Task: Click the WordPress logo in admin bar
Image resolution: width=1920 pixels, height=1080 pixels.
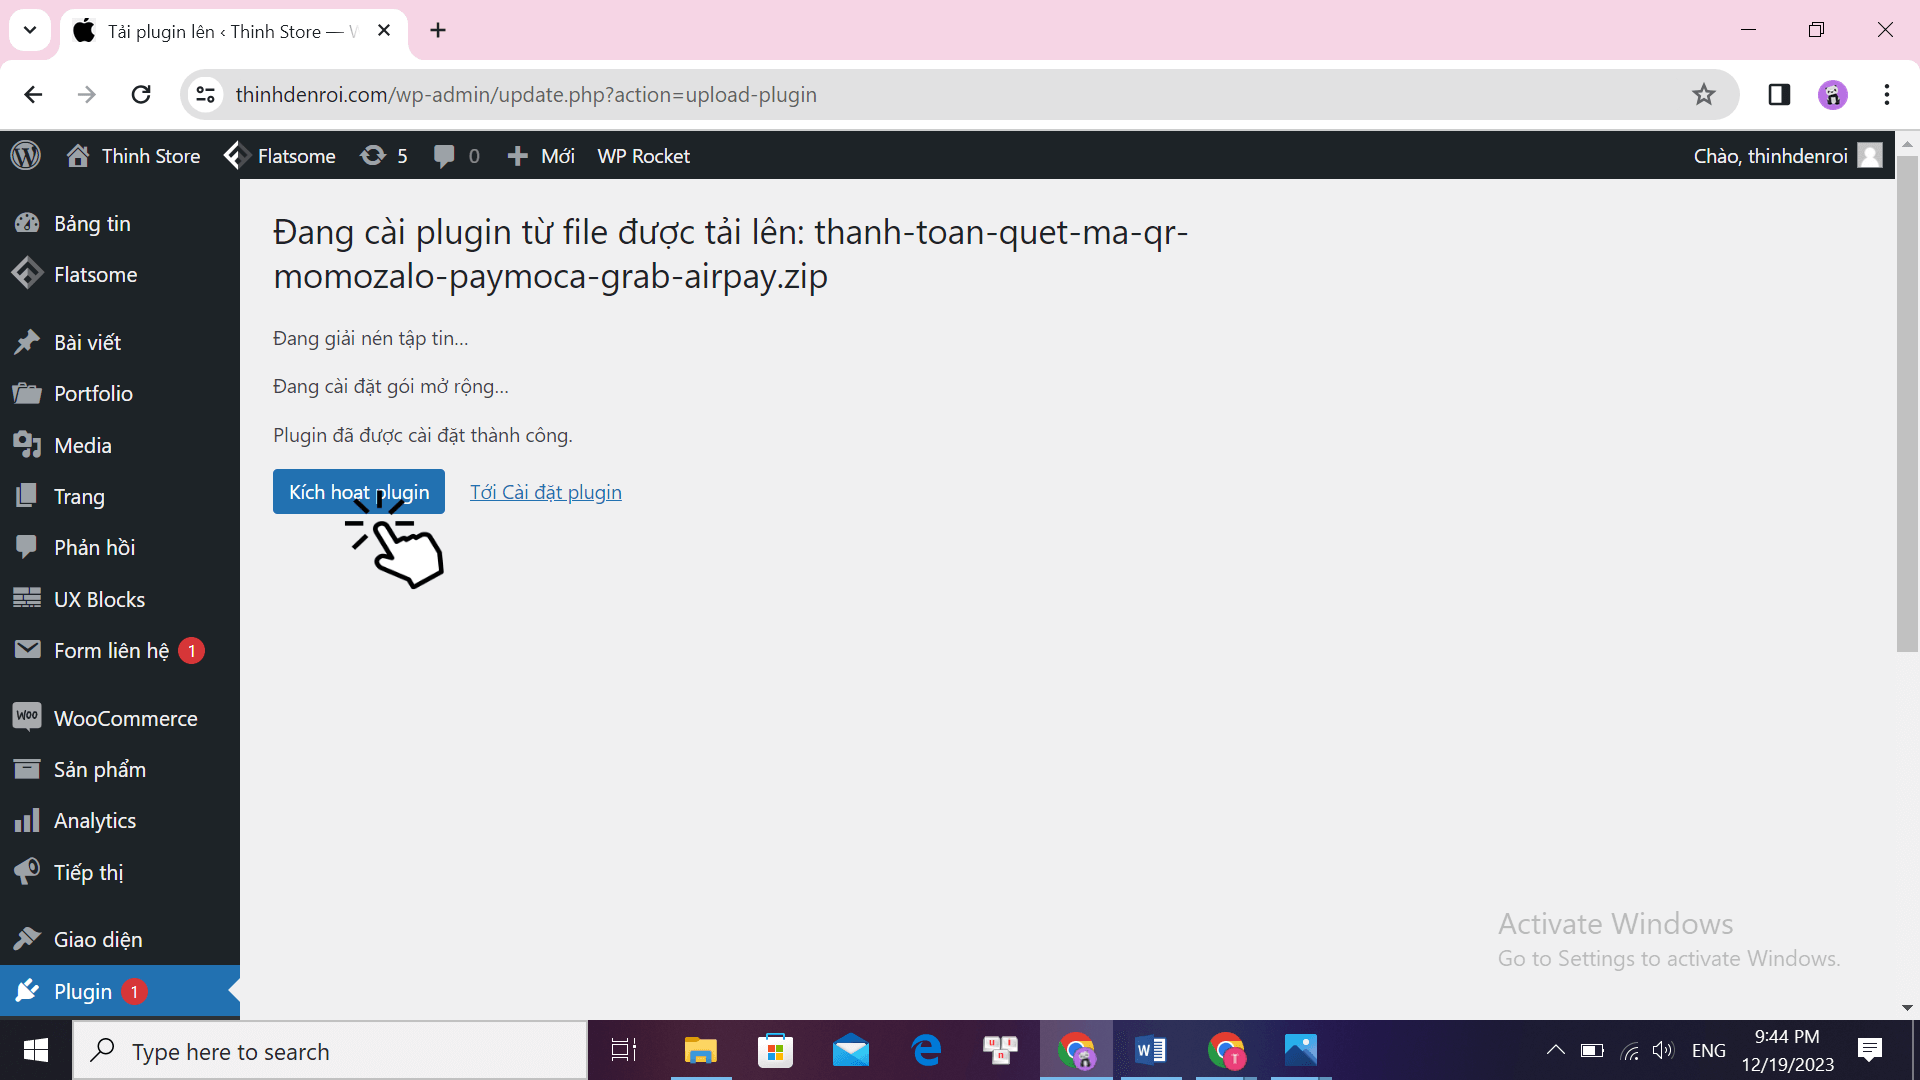Action: 26,155
